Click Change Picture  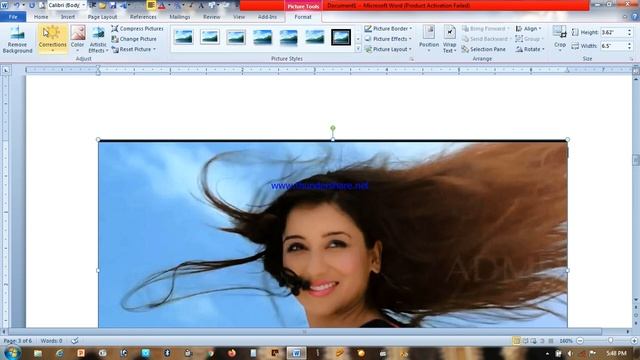pos(134,39)
